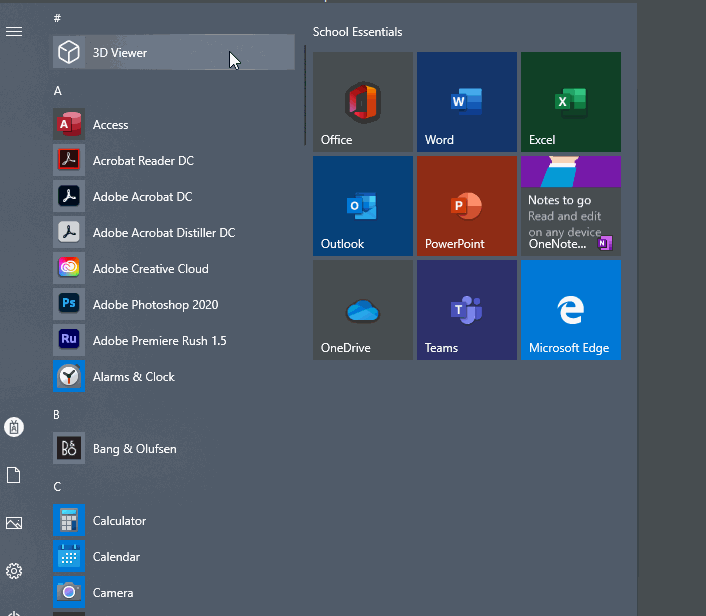Image resolution: width=706 pixels, height=616 pixels.
Task: Open the PowerPoint tile
Action: (x=467, y=206)
